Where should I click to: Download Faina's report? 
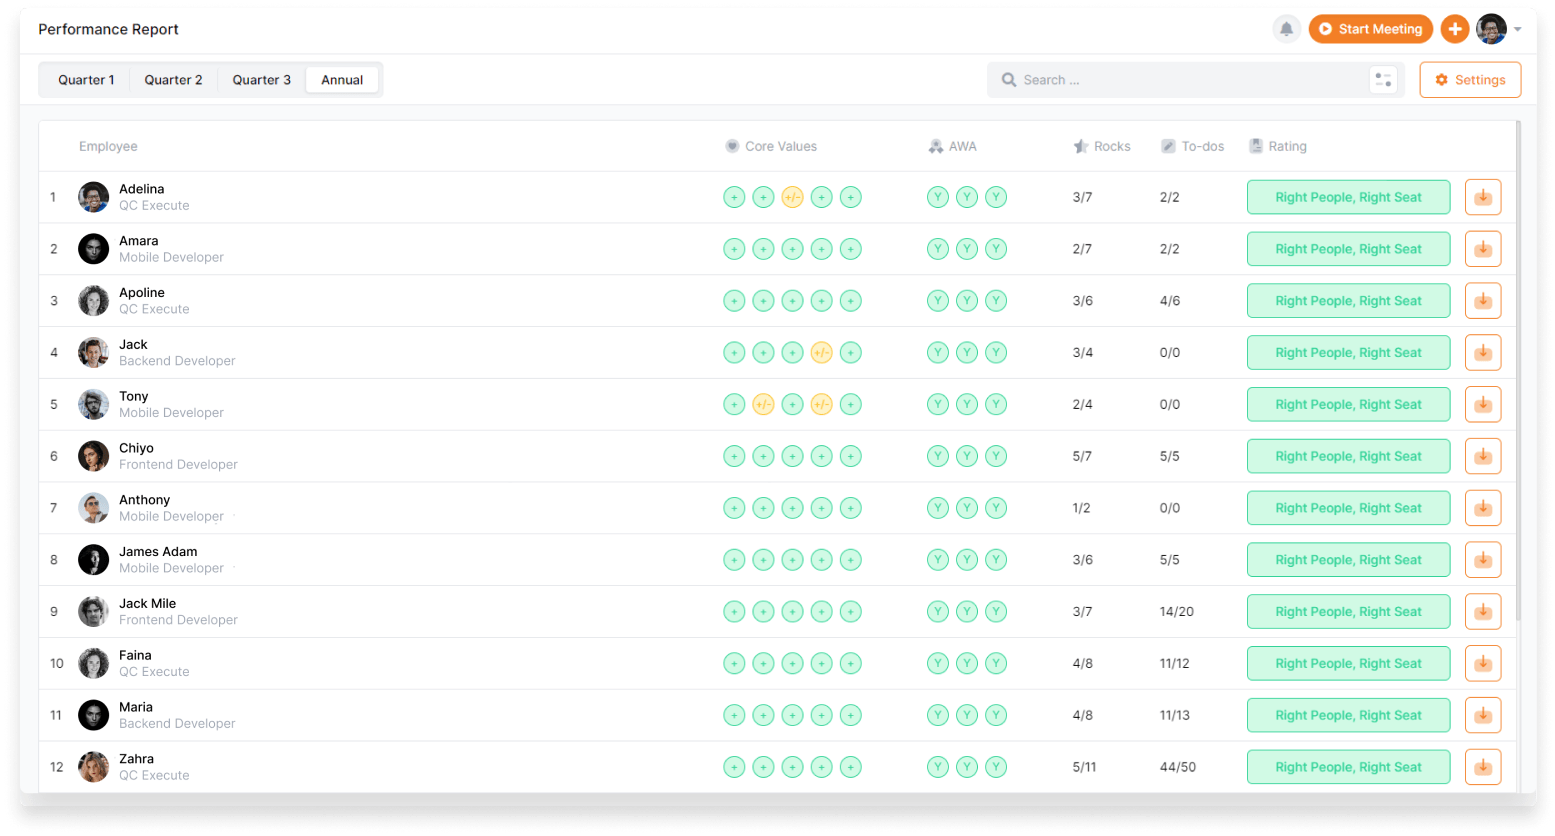click(x=1483, y=664)
